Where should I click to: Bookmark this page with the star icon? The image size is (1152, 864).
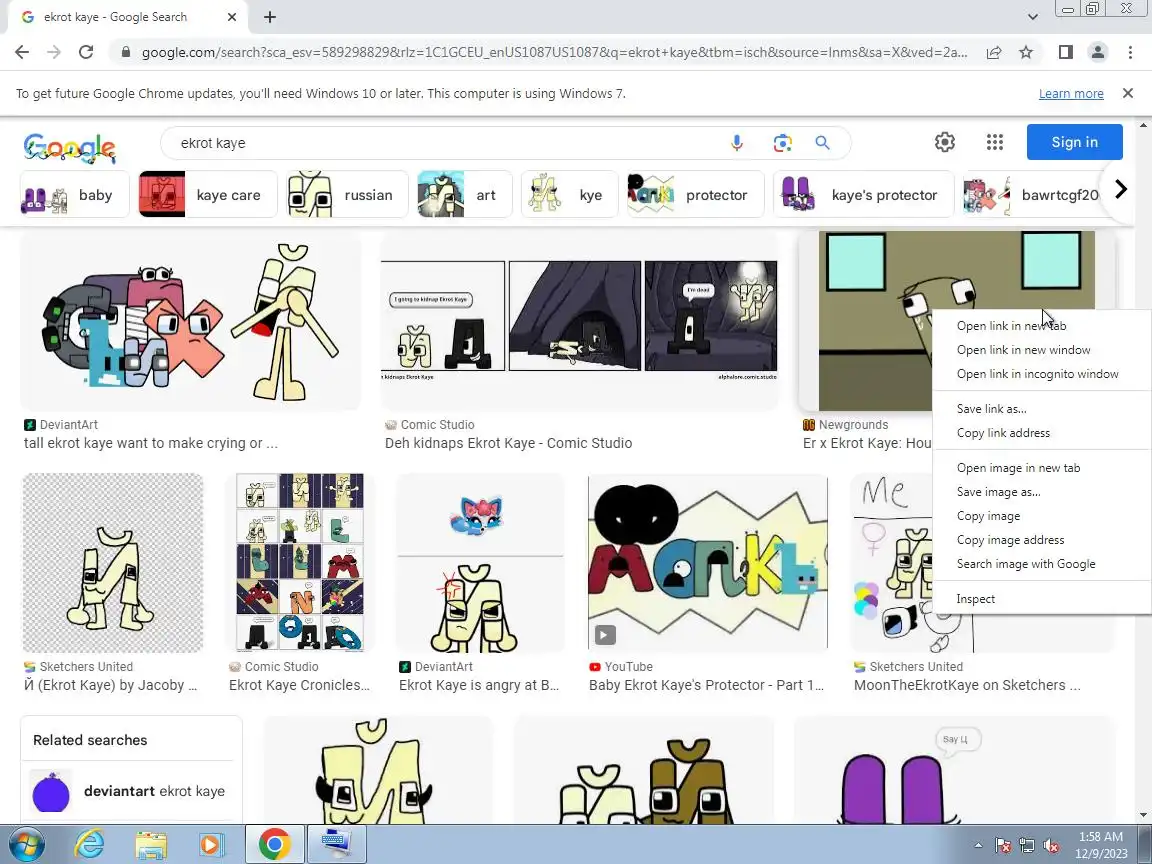[x=1026, y=52]
